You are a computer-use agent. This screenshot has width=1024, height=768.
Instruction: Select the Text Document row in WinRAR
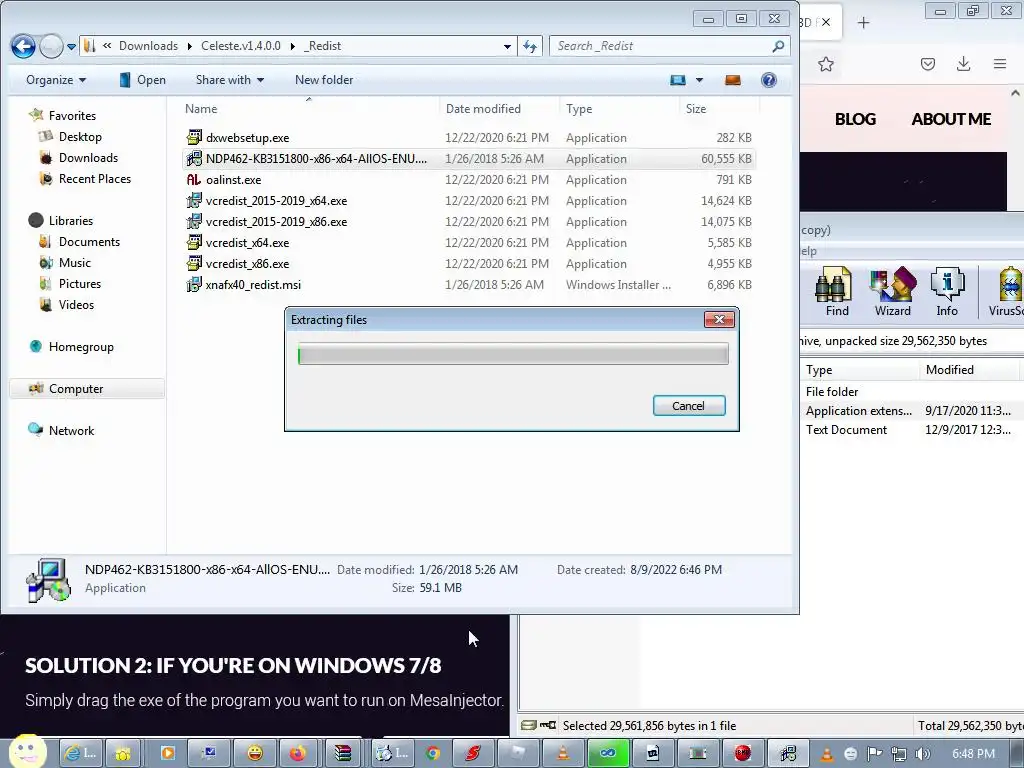coord(912,430)
